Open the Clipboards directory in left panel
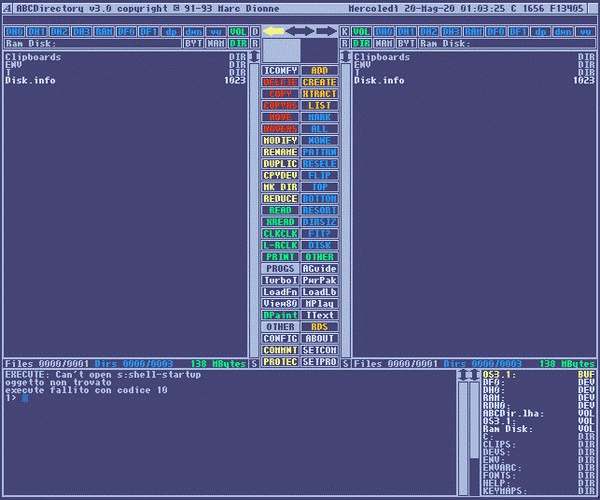The image size is (600, 500). [x=34, y=57]
